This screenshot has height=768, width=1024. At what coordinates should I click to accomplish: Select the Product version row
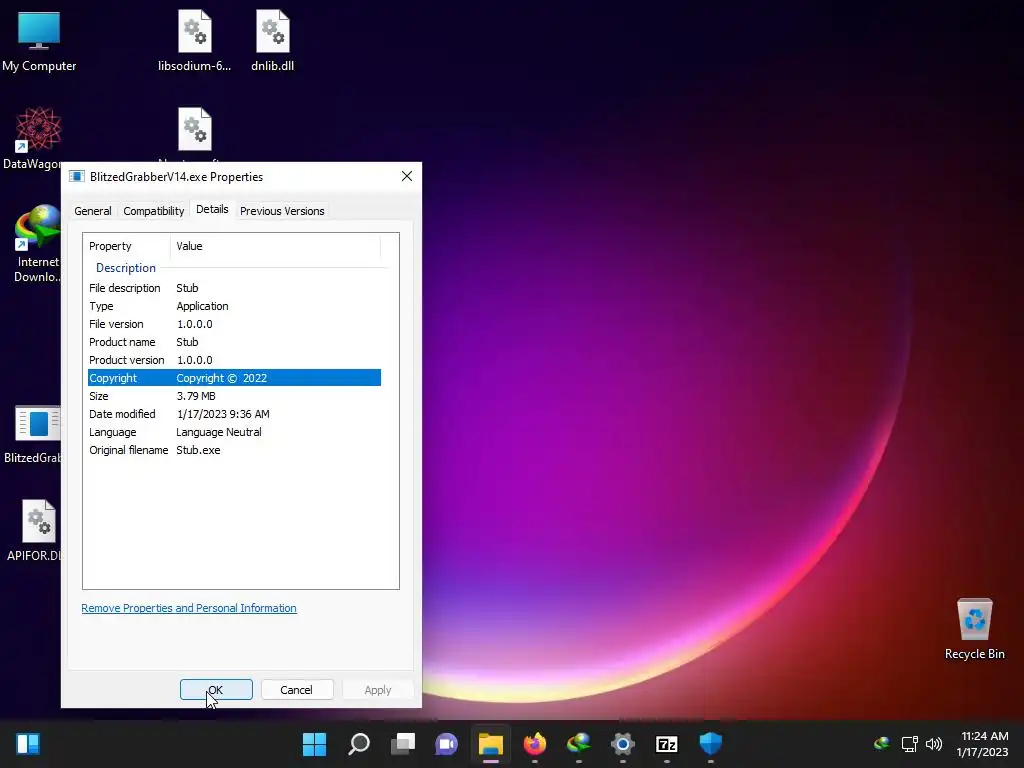(234, 360)
